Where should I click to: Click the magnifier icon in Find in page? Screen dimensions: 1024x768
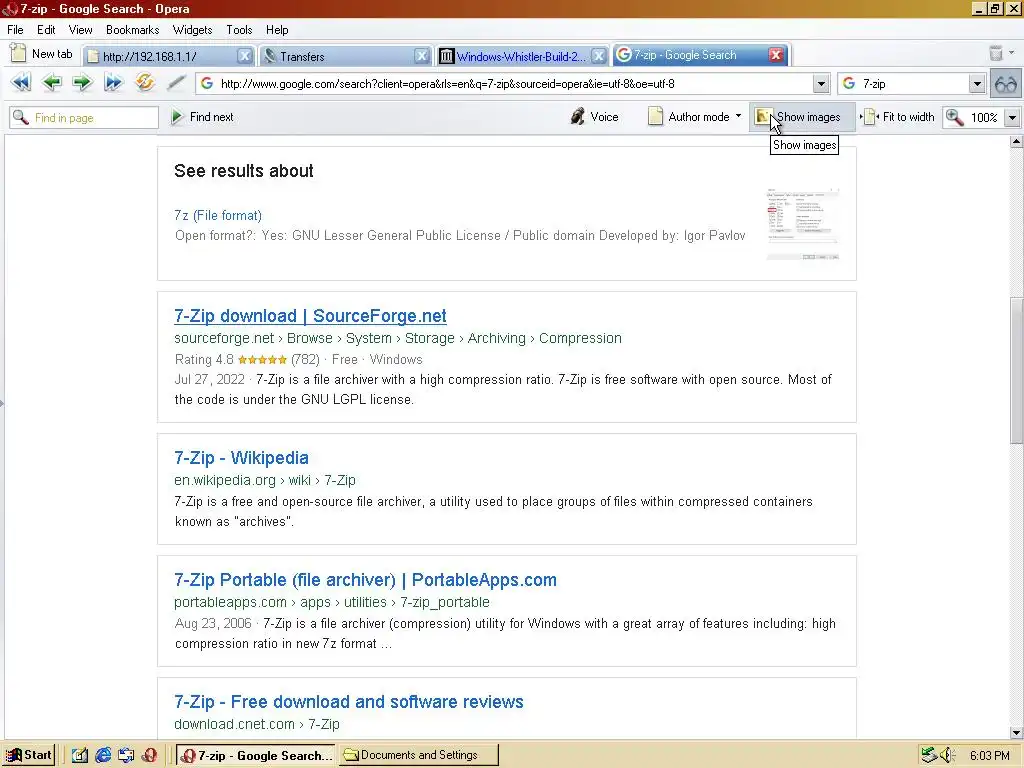(21, 118)
